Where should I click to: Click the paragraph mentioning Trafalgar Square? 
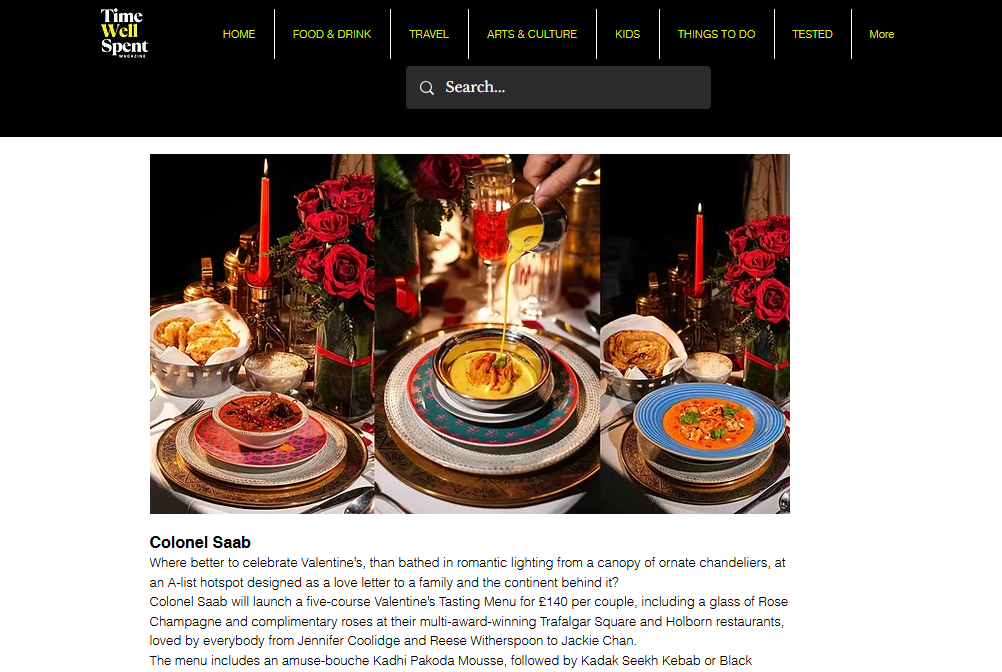point(468,621)
